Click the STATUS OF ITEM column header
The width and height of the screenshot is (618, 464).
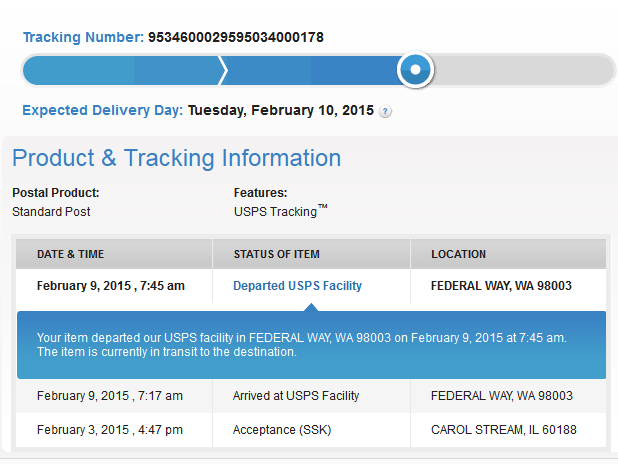pos(276,254)
